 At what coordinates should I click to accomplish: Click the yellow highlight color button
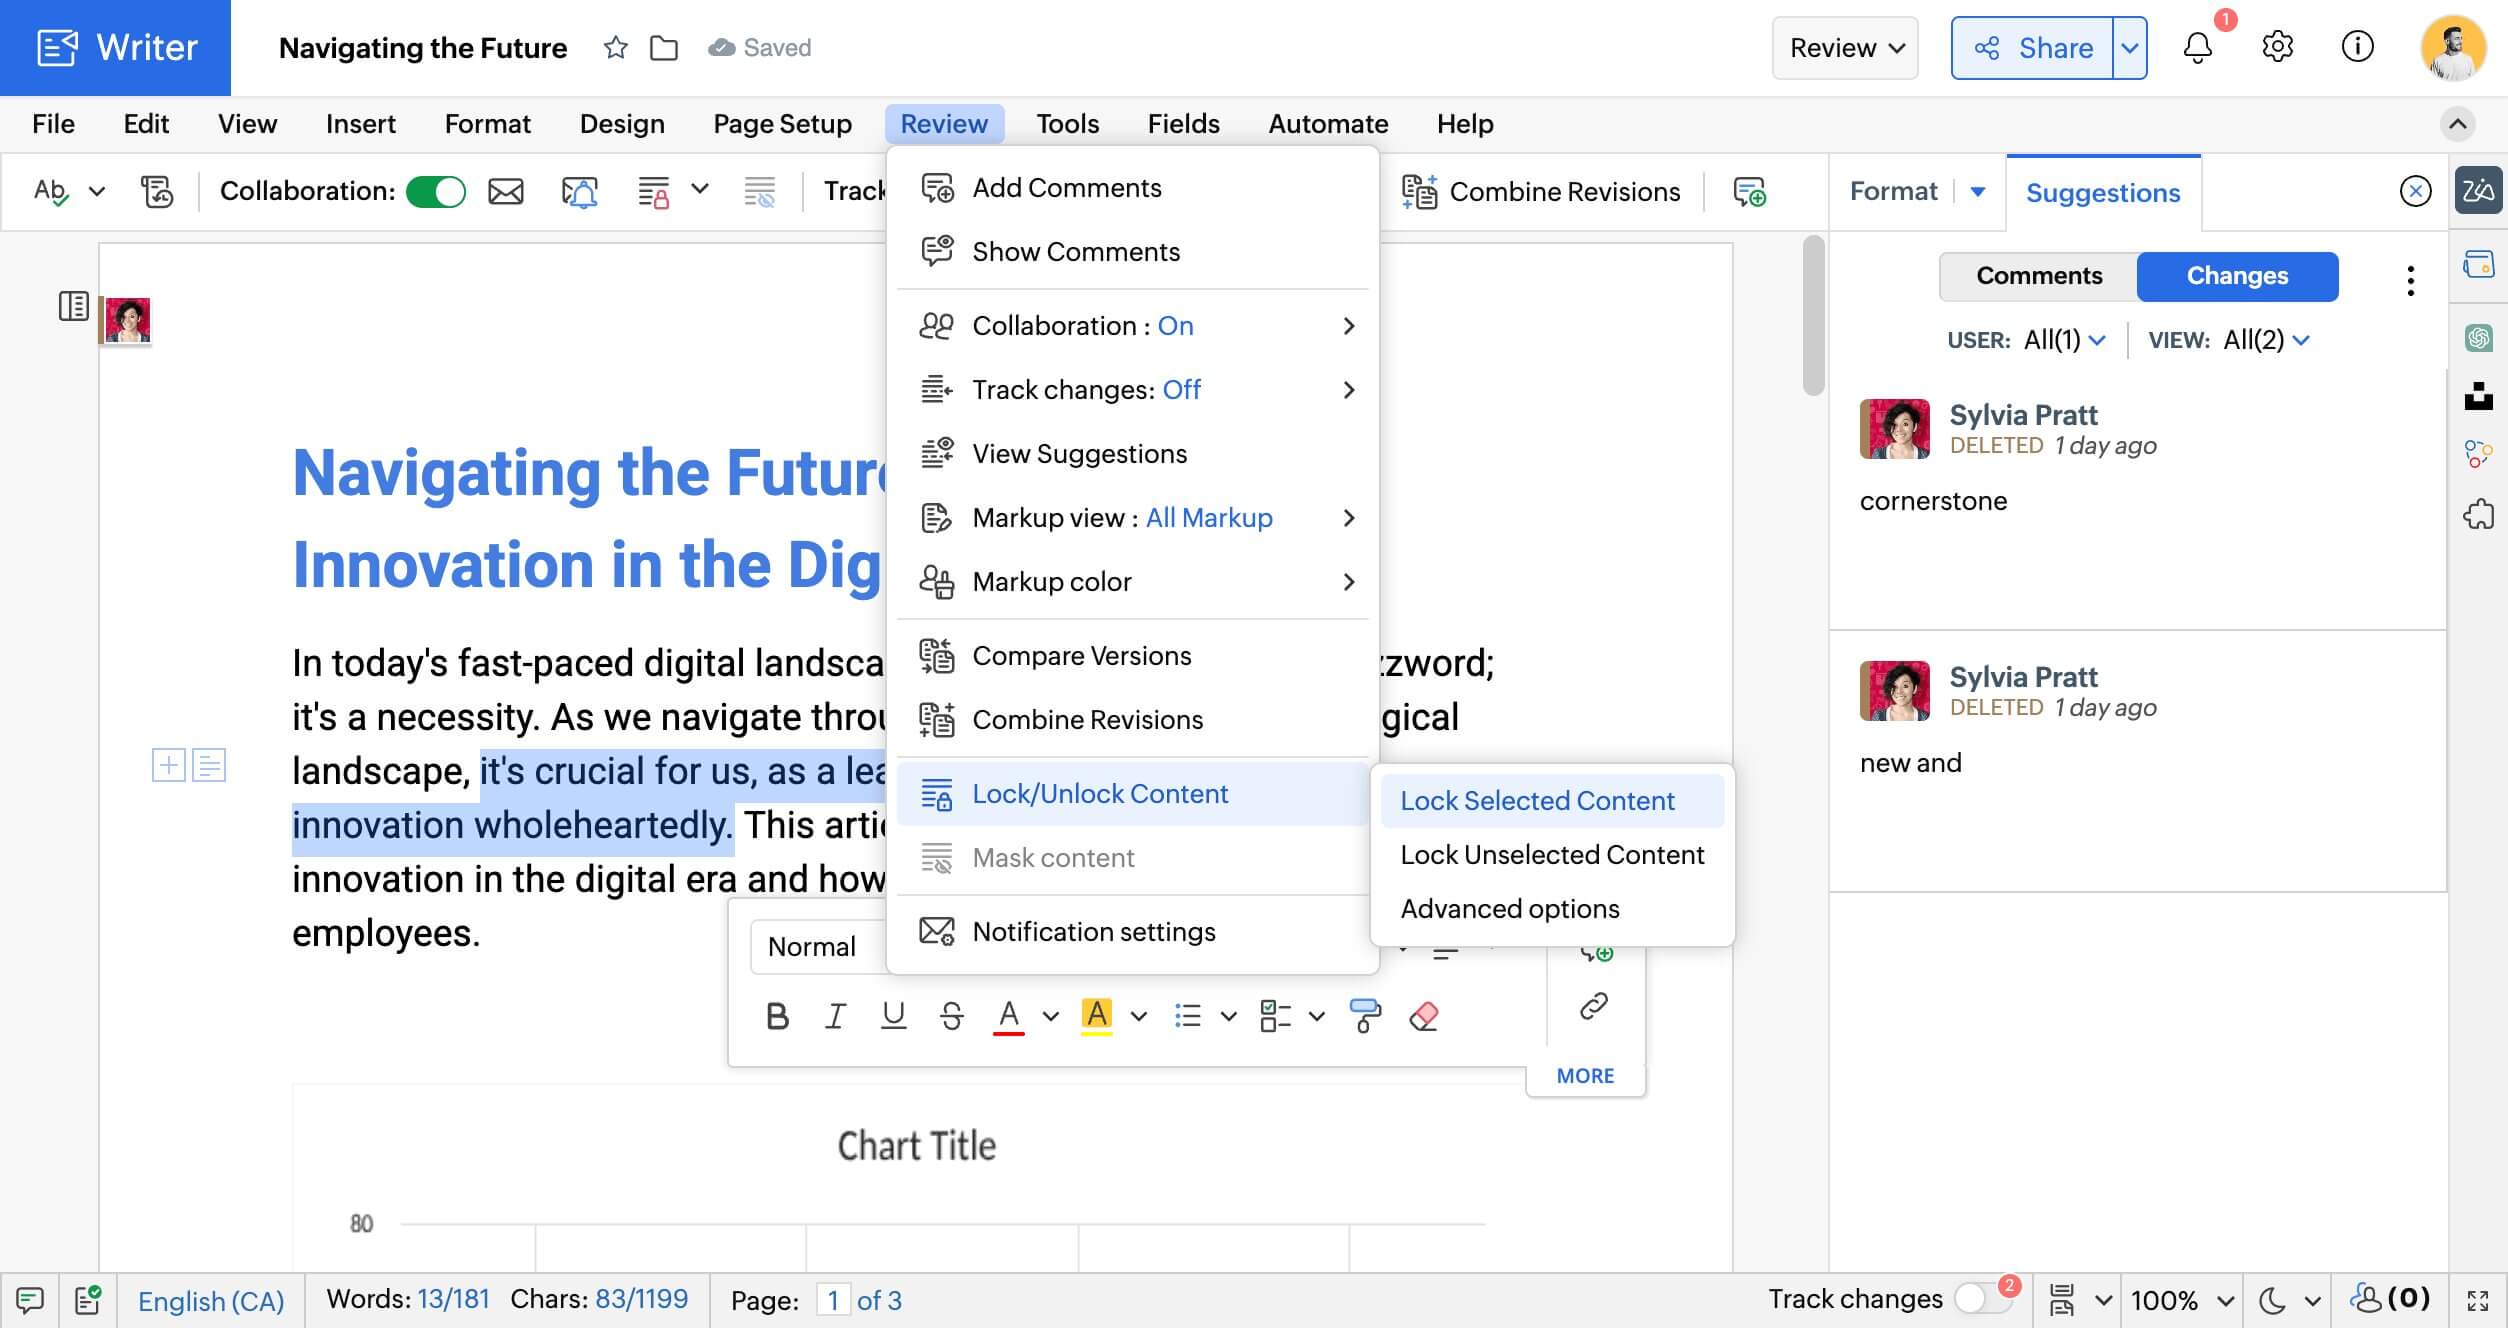(x=1097, y=1016)
